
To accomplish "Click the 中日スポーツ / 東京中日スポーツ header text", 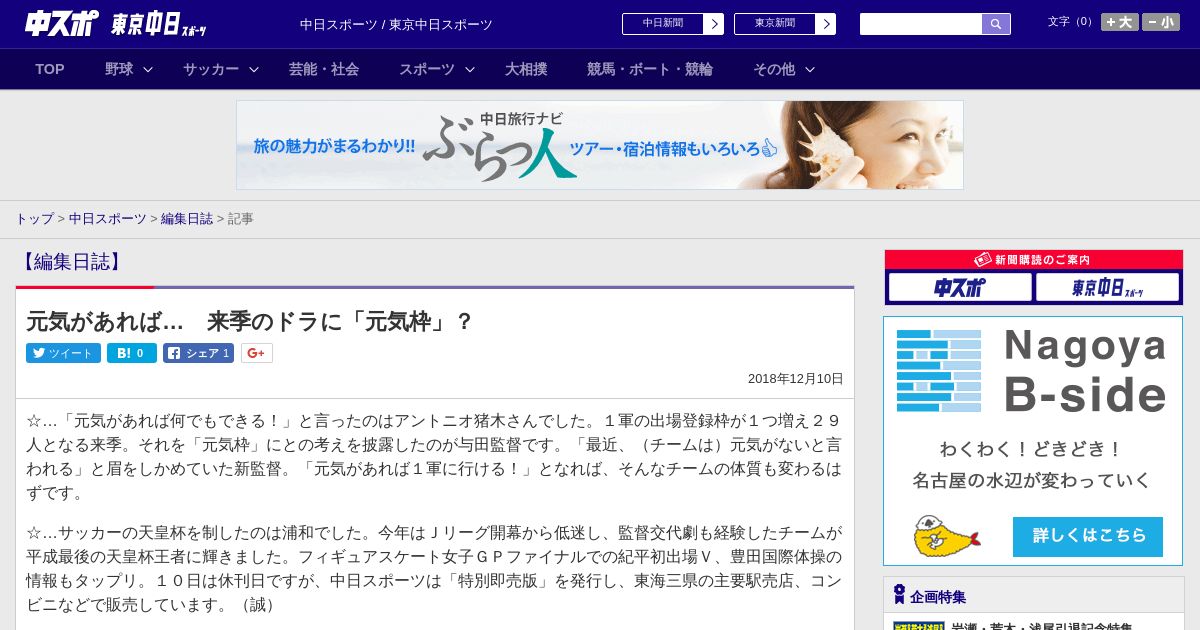I will [x=396, y=24].
